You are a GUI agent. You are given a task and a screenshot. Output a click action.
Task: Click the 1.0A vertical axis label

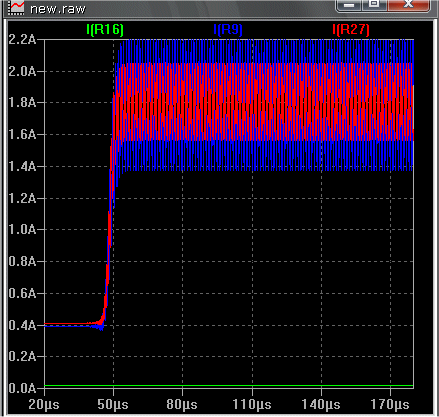pyautogui.click(x=22, y=230)
